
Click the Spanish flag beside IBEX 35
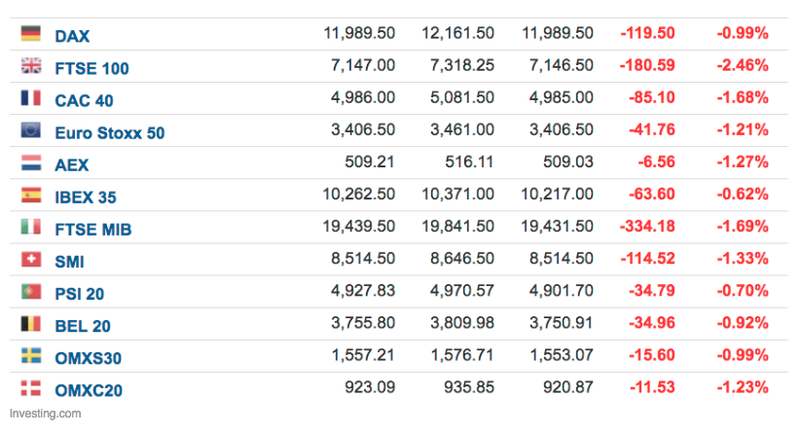(x=30, y=195)
